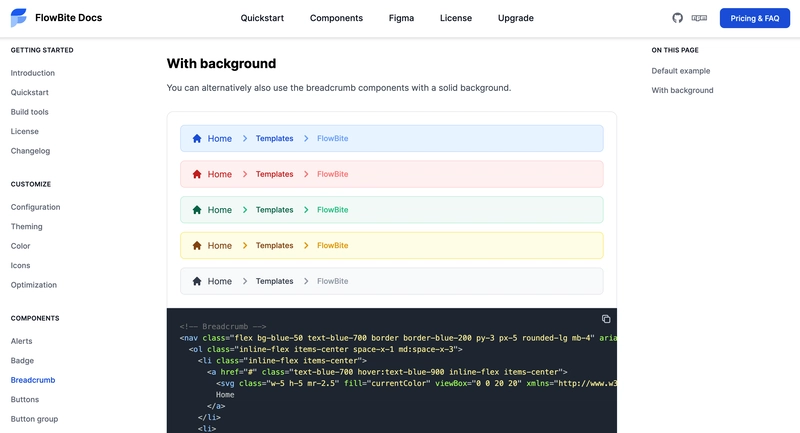The height and width of the screenshot is (433, 800).
Task: Select Breadcrumb in sidebar
Action: tap(33, 380)
